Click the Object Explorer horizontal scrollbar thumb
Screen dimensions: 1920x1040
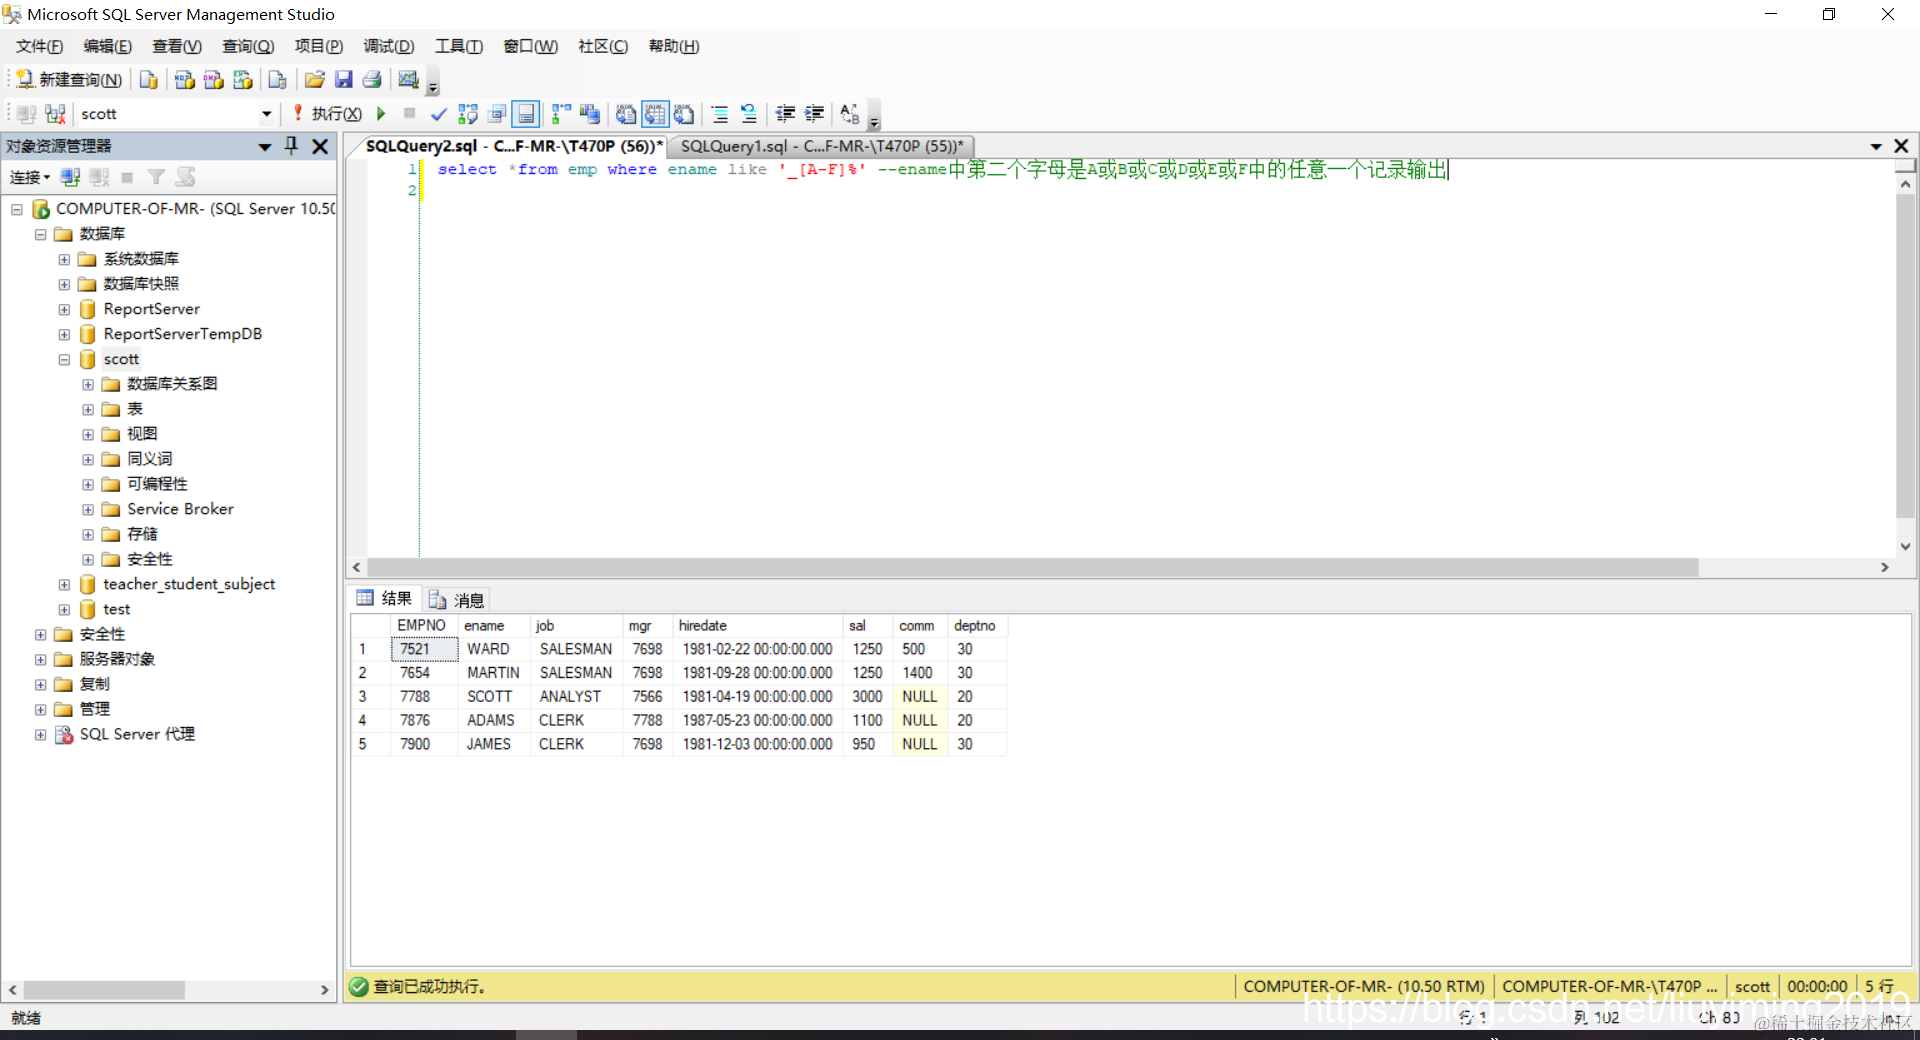coord(104,990)
